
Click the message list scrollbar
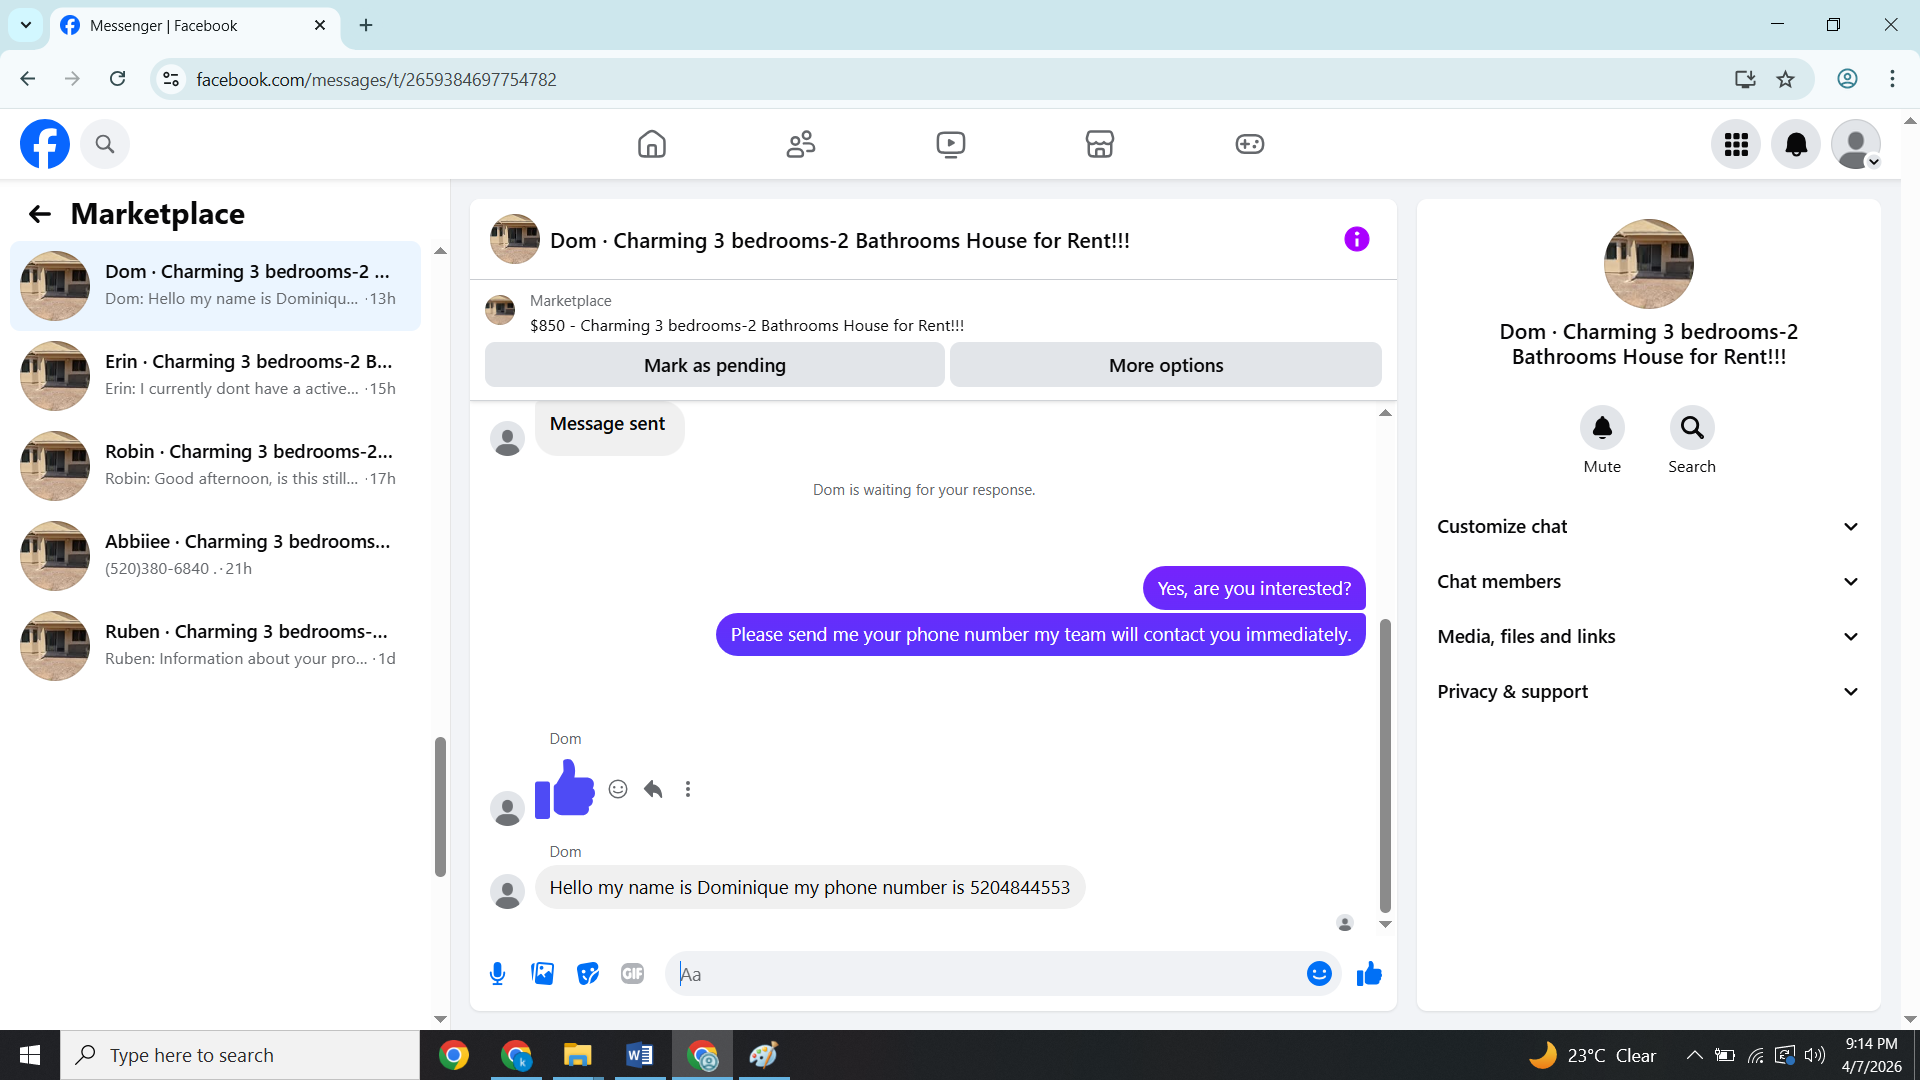1385,765
